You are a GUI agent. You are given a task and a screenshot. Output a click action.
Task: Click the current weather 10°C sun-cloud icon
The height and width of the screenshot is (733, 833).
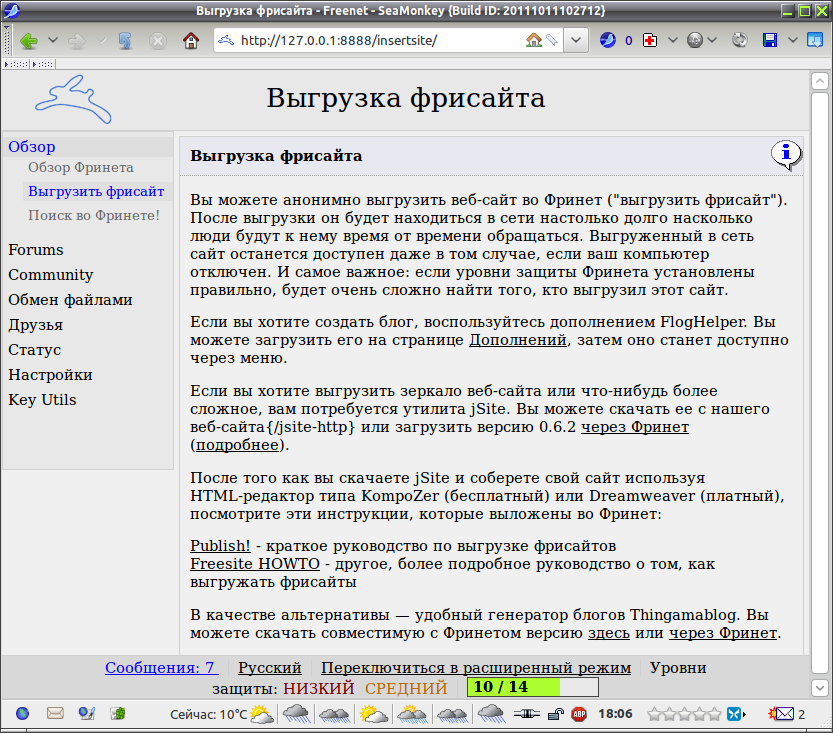tap(261, 714)
